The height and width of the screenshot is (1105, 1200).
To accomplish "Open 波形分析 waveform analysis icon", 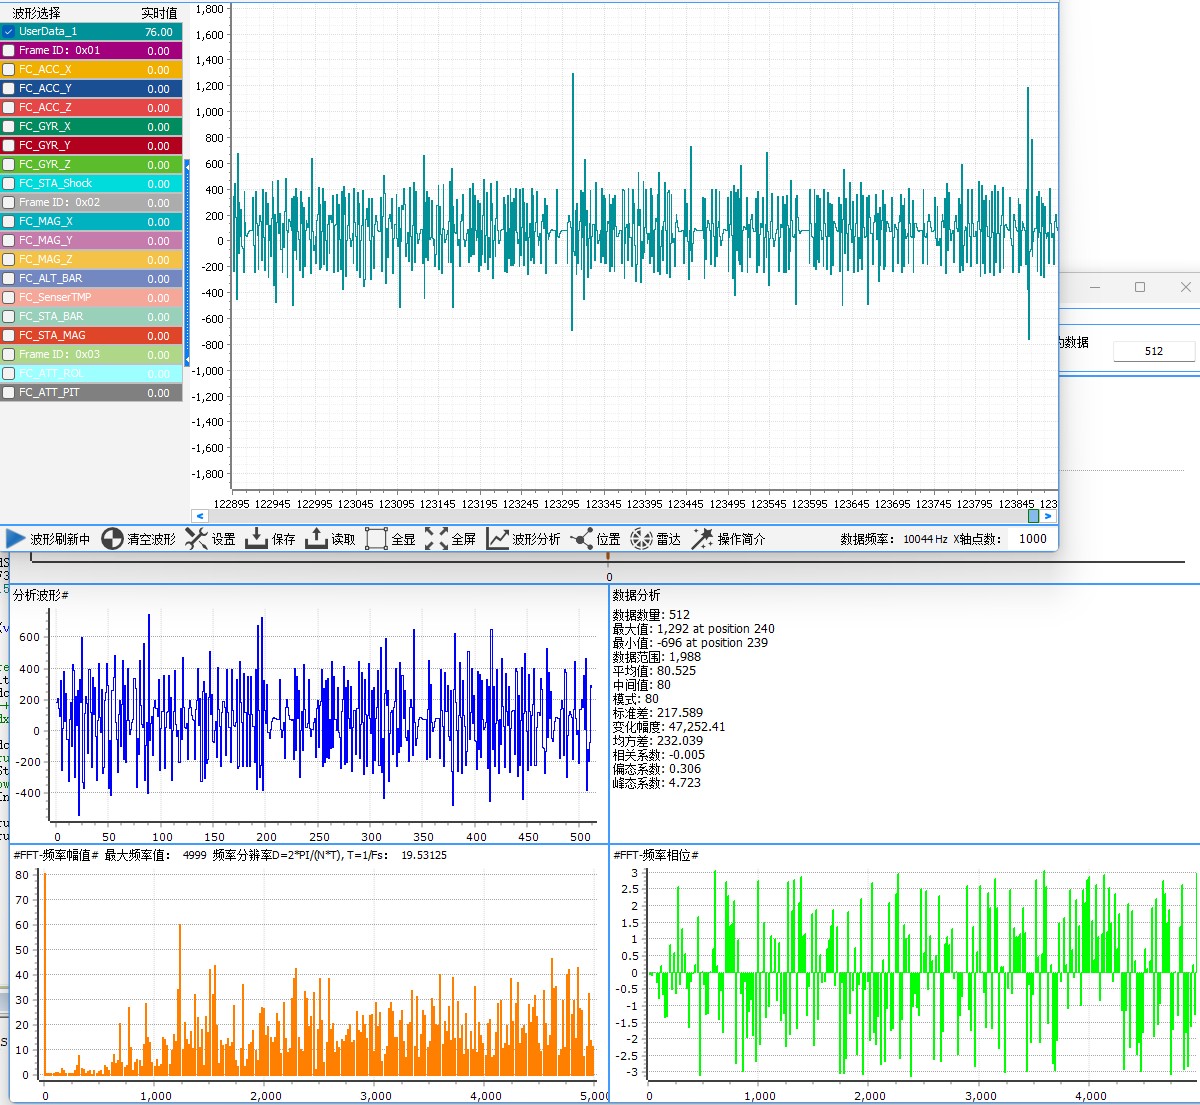I will [497, 539].
